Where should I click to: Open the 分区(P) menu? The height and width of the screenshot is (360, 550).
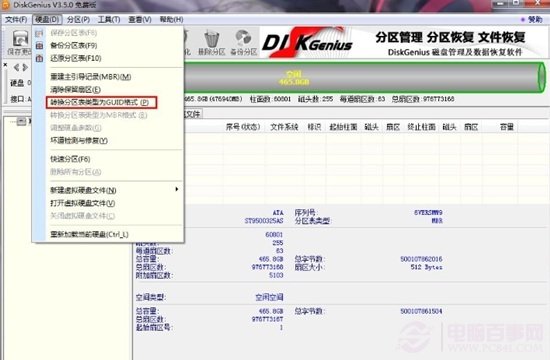[x=78, y=19]
